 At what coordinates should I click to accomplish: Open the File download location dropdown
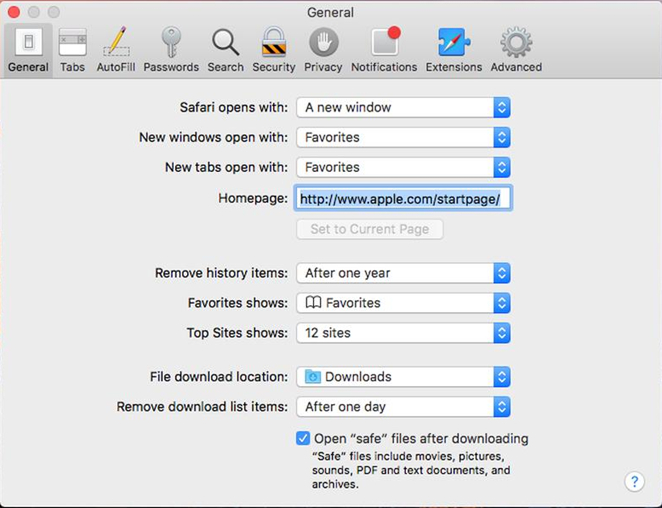pyautogui.click(x=403, y=377)
